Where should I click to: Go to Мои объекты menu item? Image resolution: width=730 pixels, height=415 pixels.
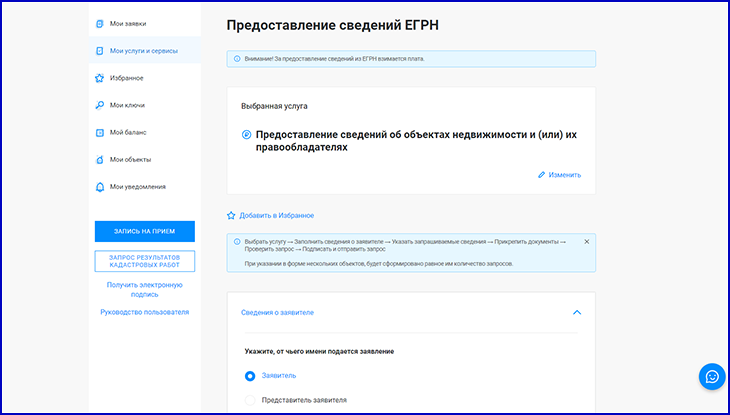point(130,160)
